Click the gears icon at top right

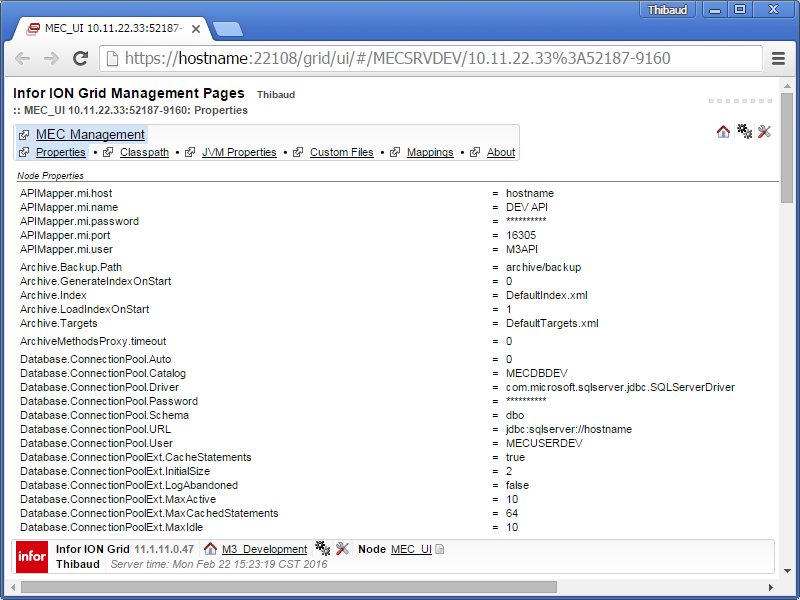click(x=744, y=132)
